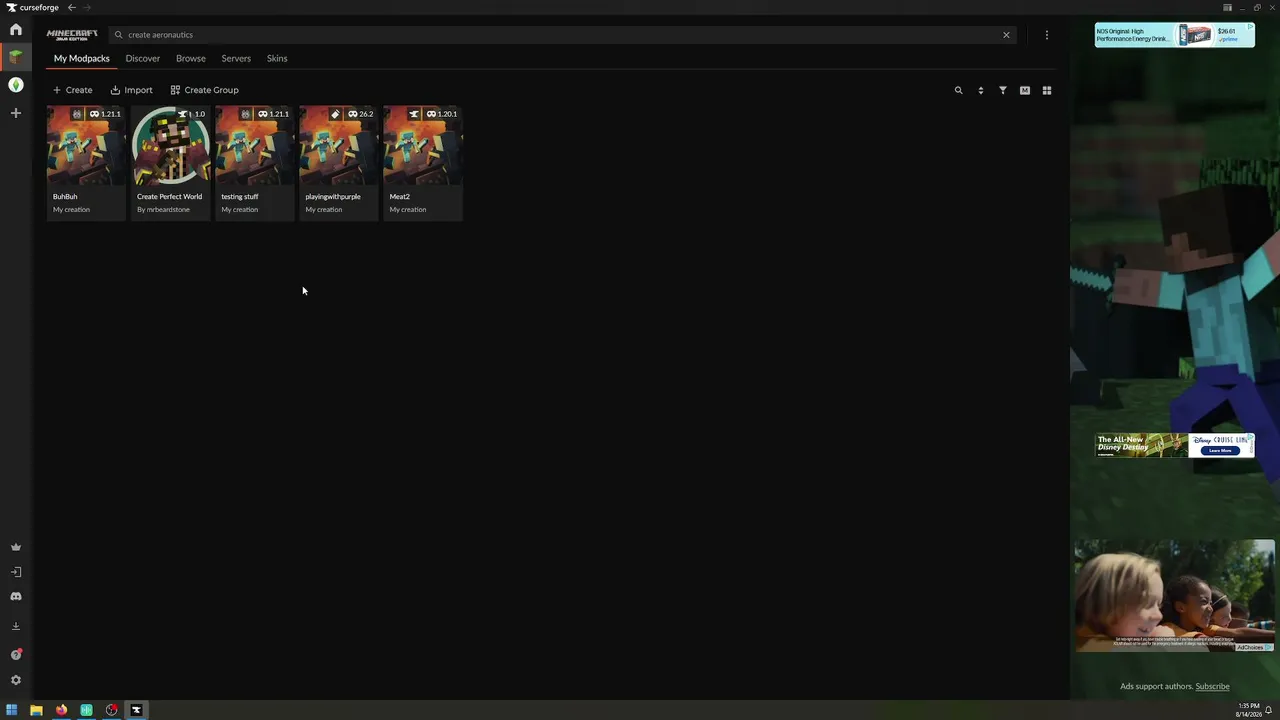Open the help icon with red badge
Screen dimensions: 1280x720
(15, 655)
